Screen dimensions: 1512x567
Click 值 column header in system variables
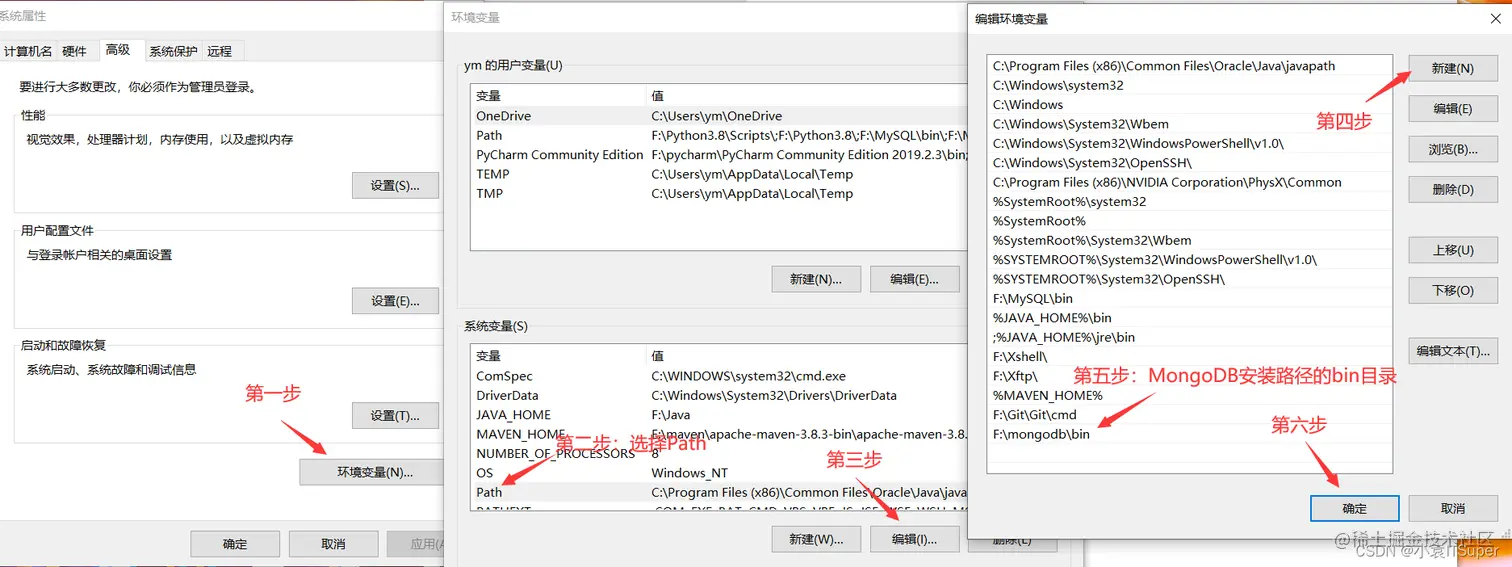[x=807, y=356]
